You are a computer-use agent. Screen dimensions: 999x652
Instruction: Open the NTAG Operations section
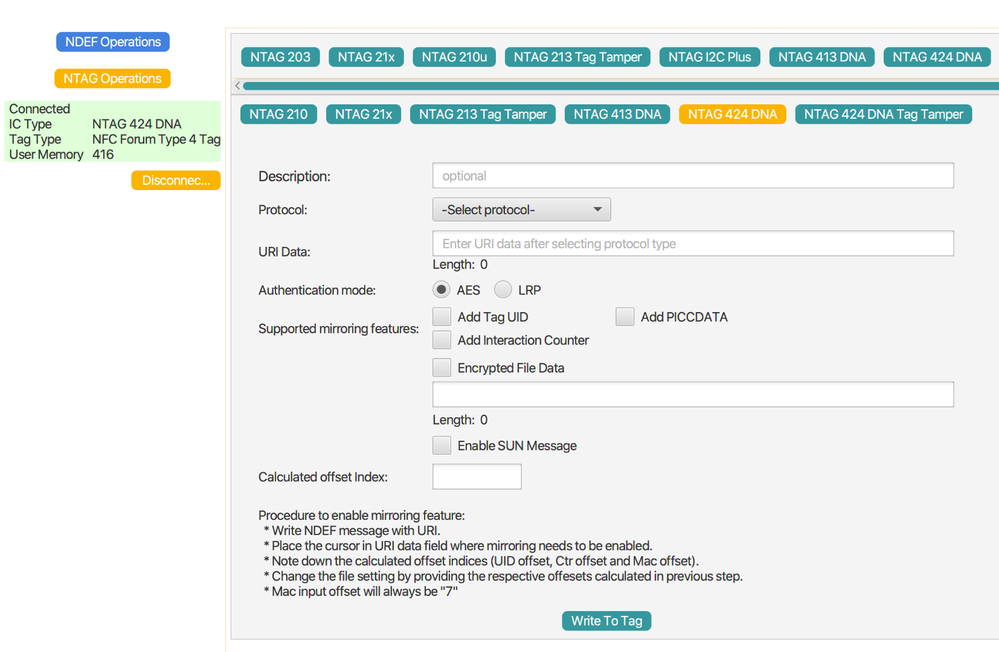pyautogui.click(x=112, y=78)
